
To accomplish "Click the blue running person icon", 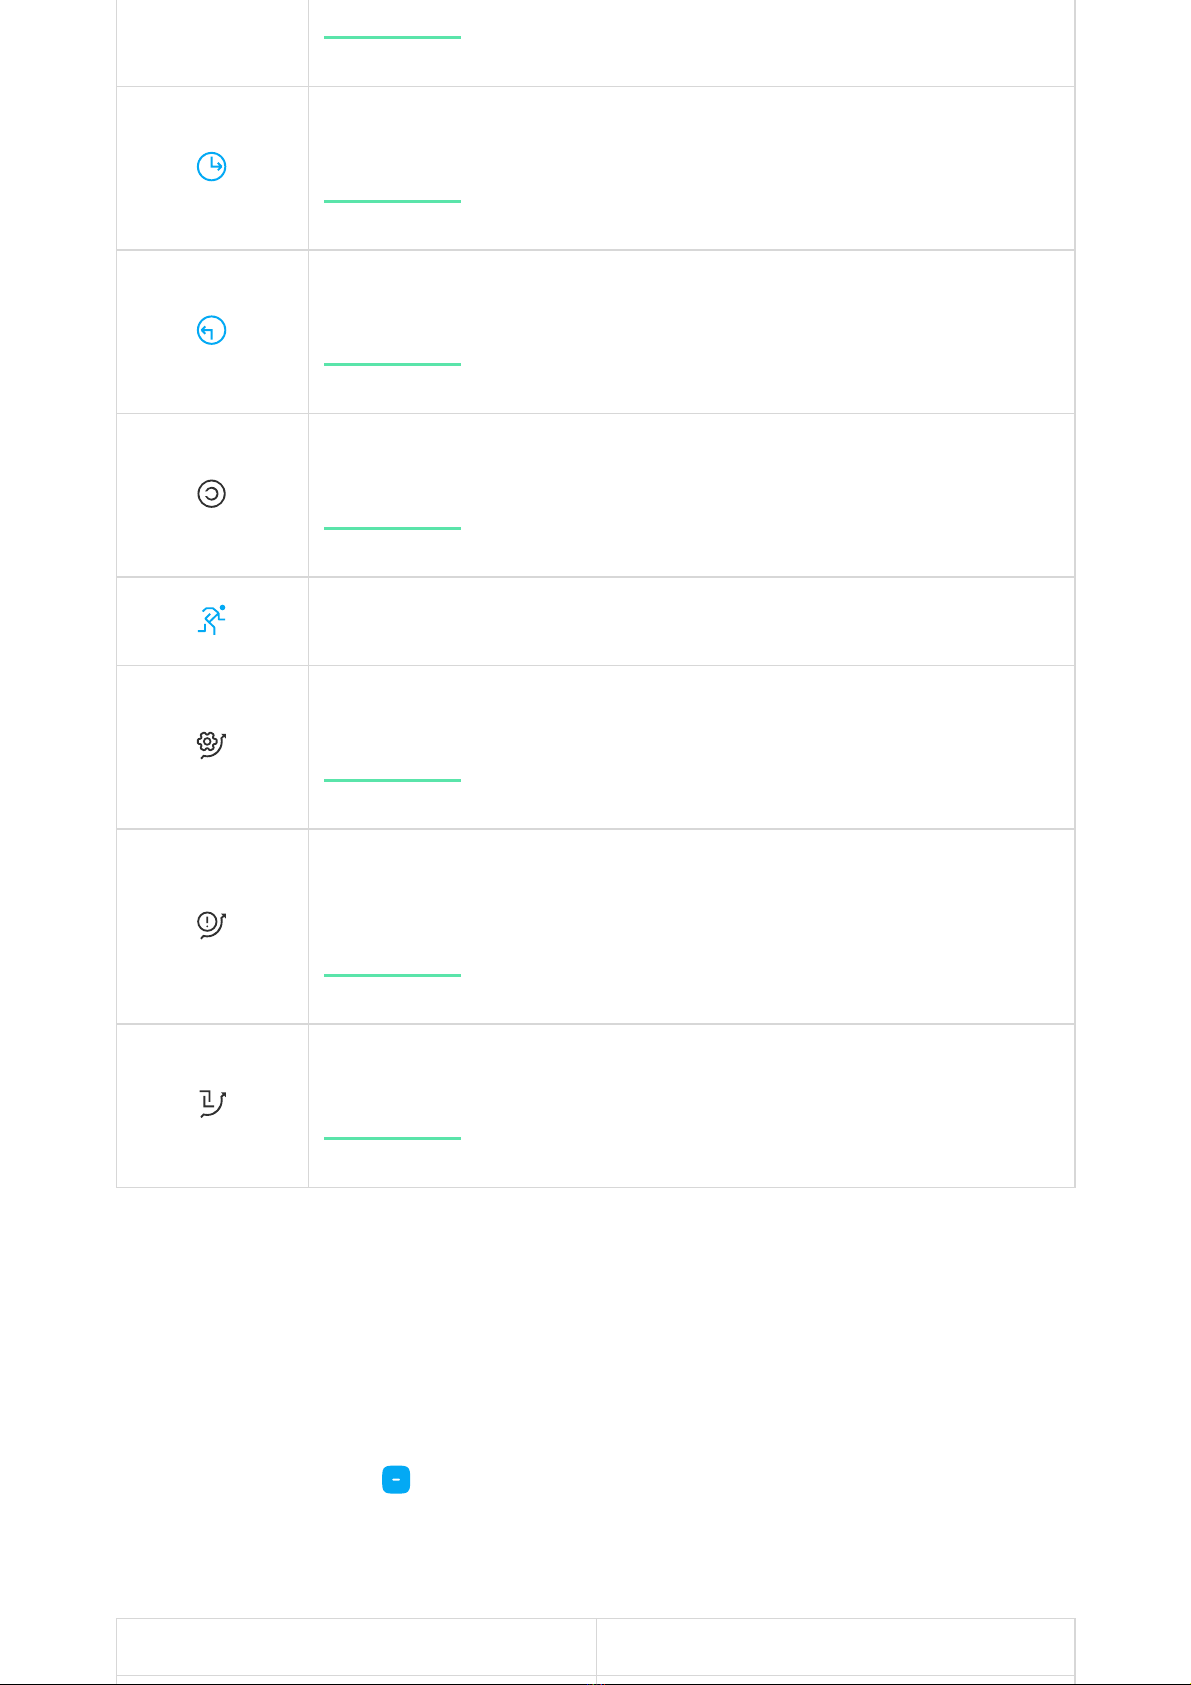I will pyautogui.click(x=211, y=620).
